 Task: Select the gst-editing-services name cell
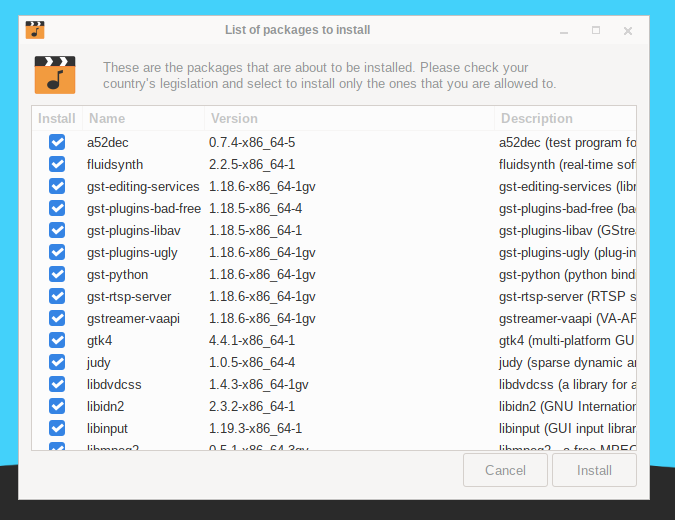tap(143, 187)
